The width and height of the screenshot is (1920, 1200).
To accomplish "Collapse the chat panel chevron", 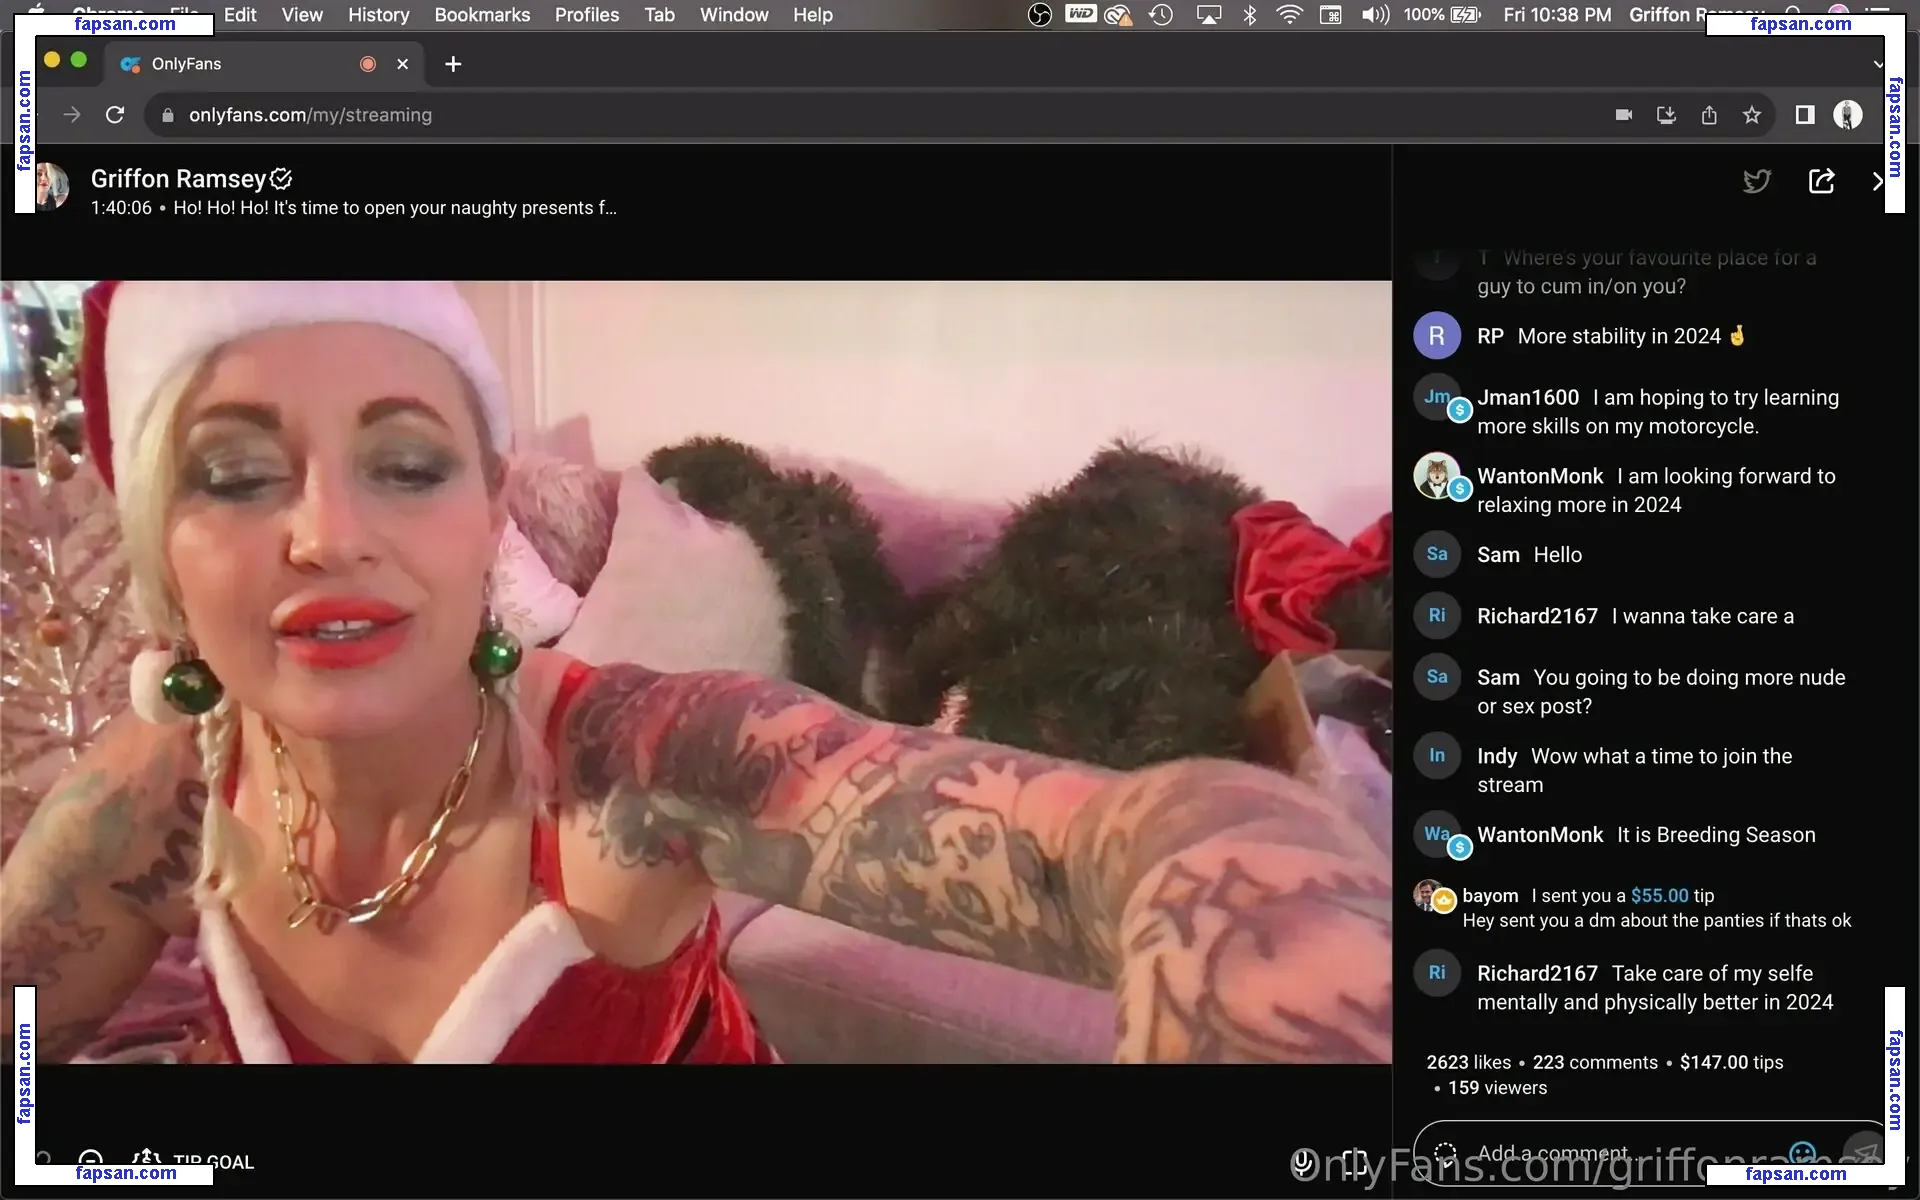I will pyautogui.click(x=1877, y=181).
